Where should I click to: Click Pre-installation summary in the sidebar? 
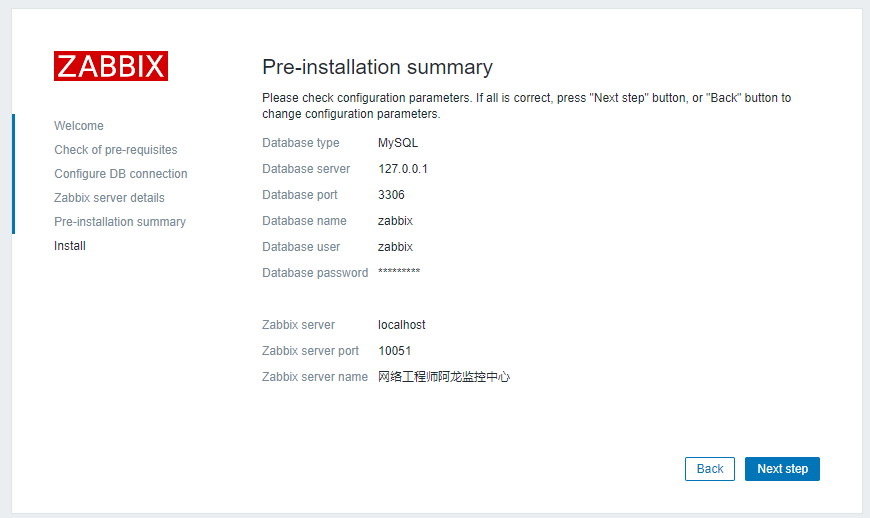[x=120, y=222]
